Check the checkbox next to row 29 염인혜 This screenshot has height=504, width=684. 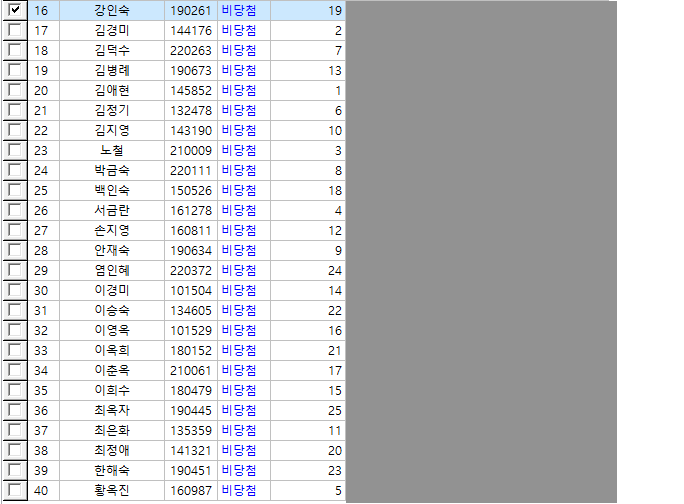coord(15,270)
